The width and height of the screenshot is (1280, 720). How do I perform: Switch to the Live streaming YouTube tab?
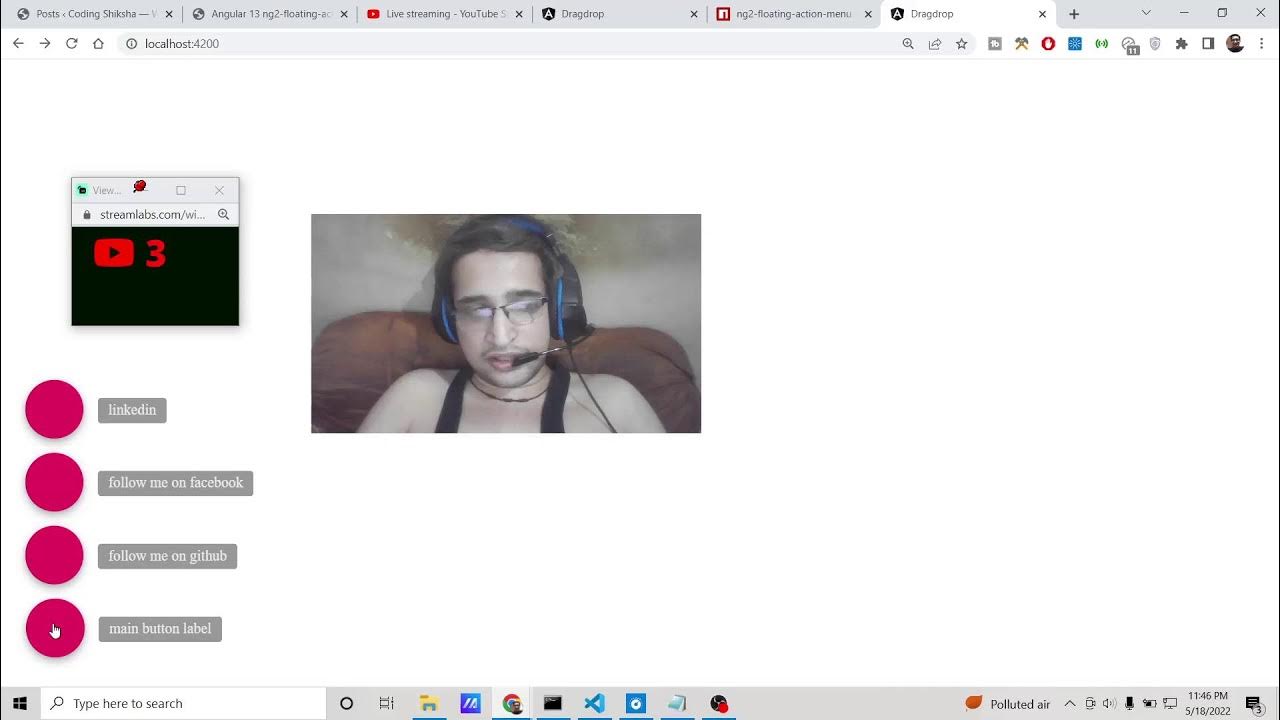442,14
